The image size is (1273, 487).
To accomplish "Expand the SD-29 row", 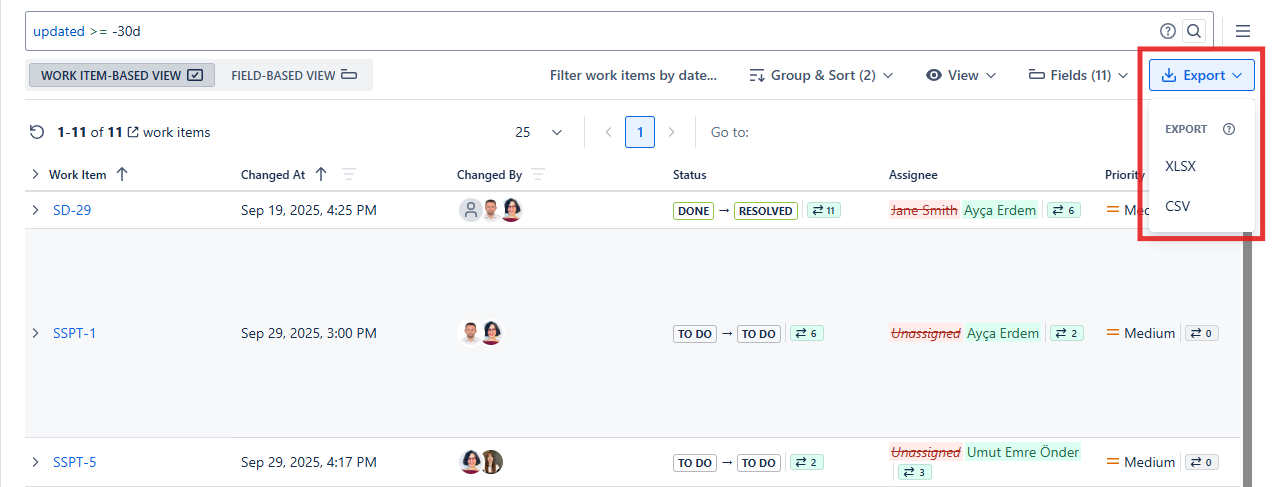I will tap(35, 210).
